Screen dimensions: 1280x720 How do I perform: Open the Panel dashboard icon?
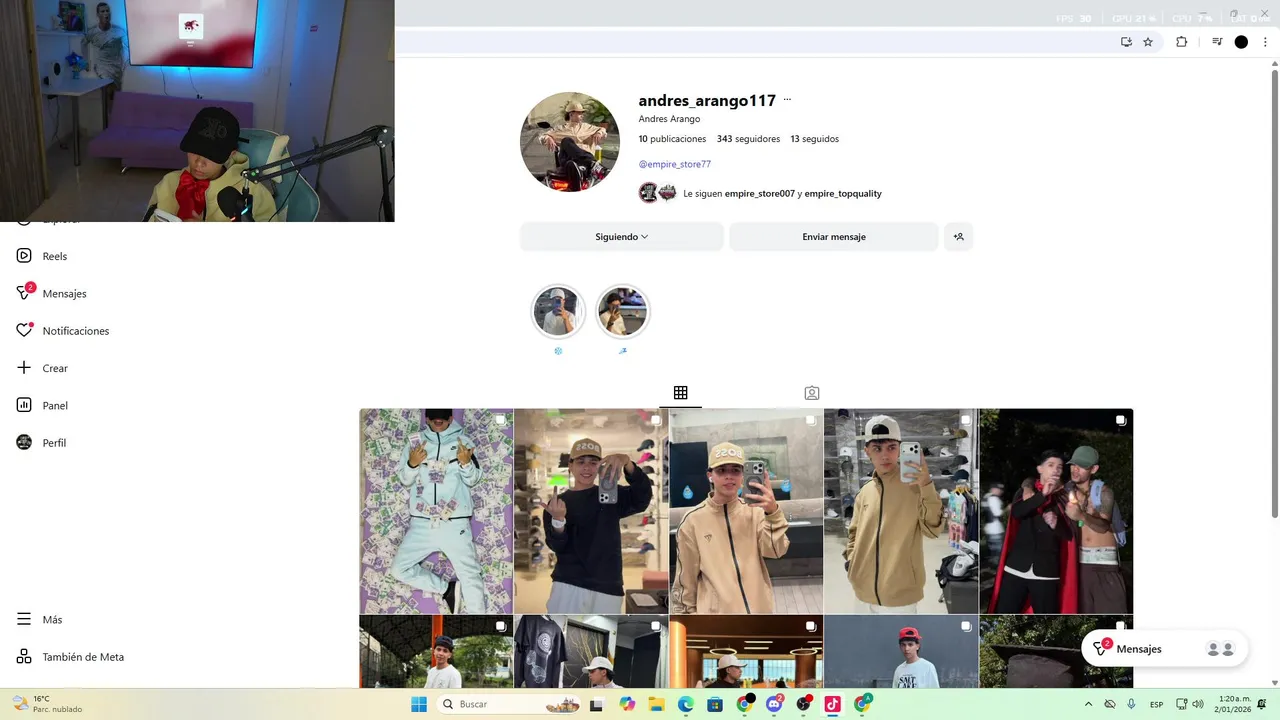24,405
